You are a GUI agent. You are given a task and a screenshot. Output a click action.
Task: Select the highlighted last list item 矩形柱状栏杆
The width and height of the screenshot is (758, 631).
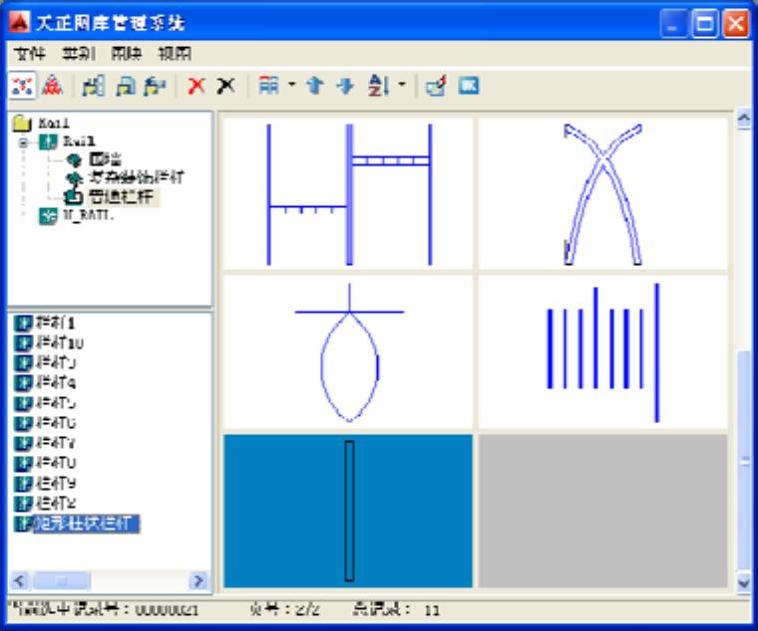[x=86, y=524]
